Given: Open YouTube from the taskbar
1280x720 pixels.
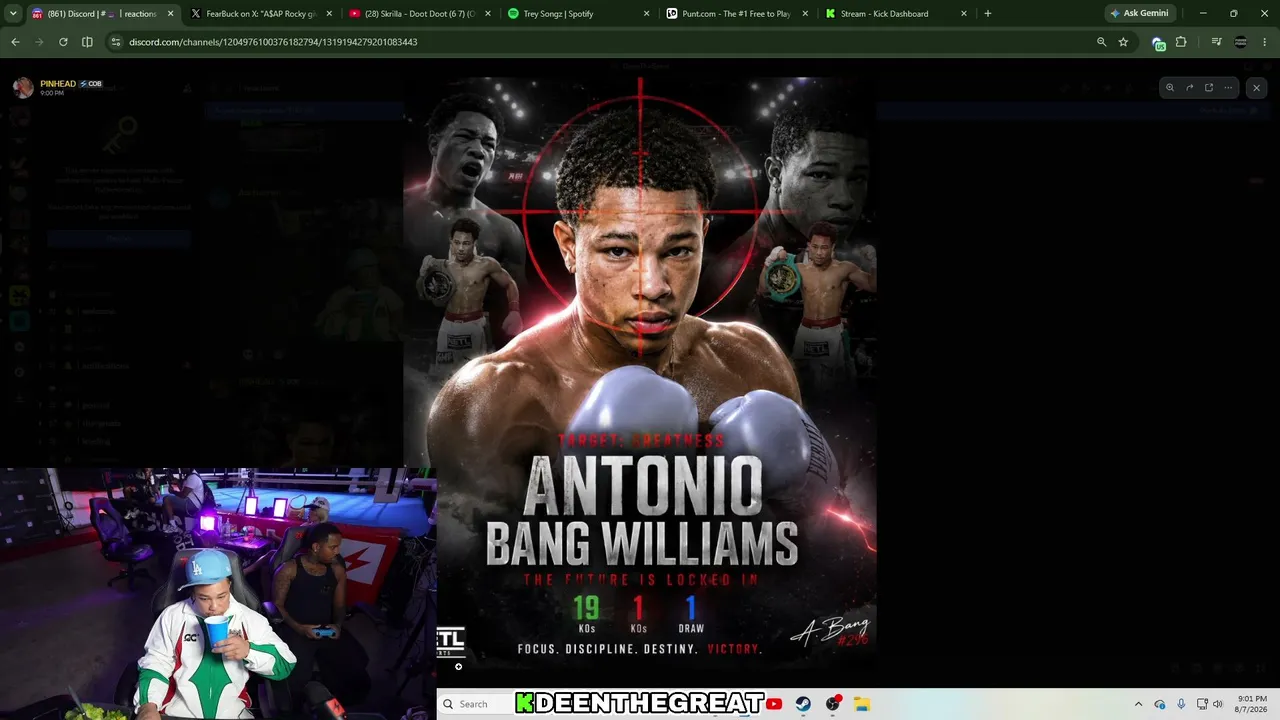Looking at the screenshot, I should 774,704.
